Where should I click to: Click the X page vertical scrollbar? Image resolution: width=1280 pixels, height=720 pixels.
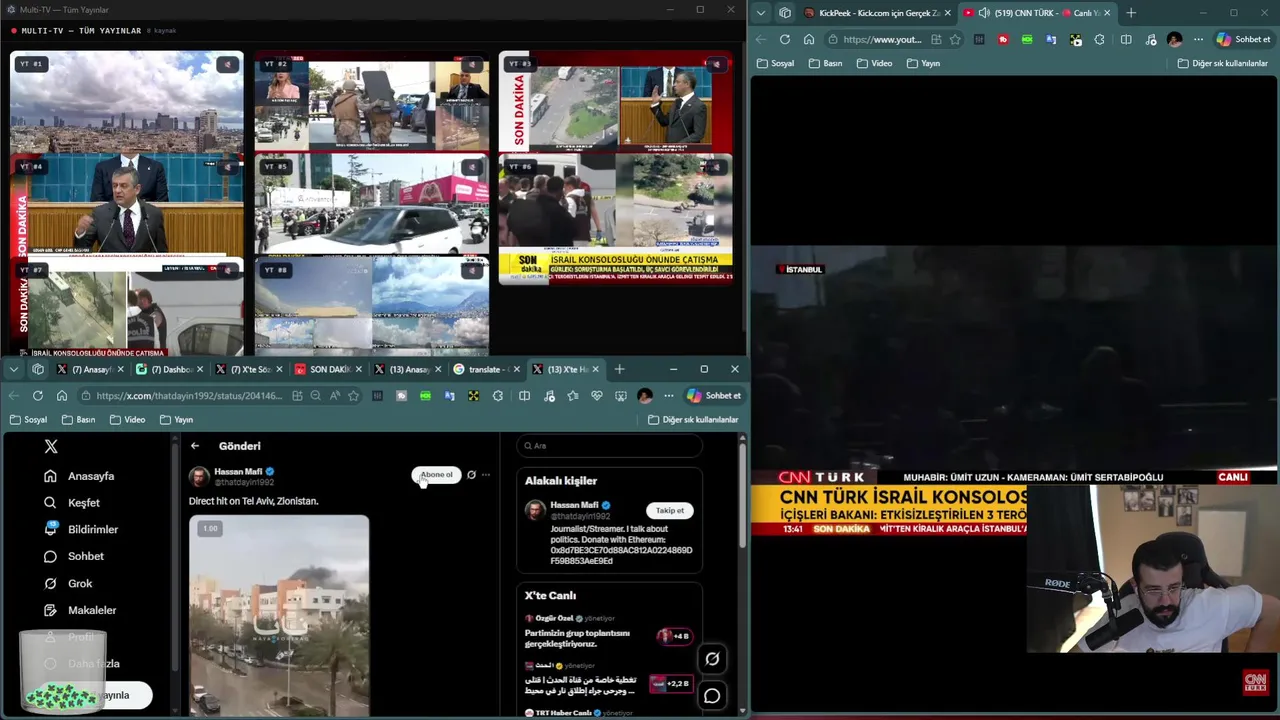click(x=742, y=495)
